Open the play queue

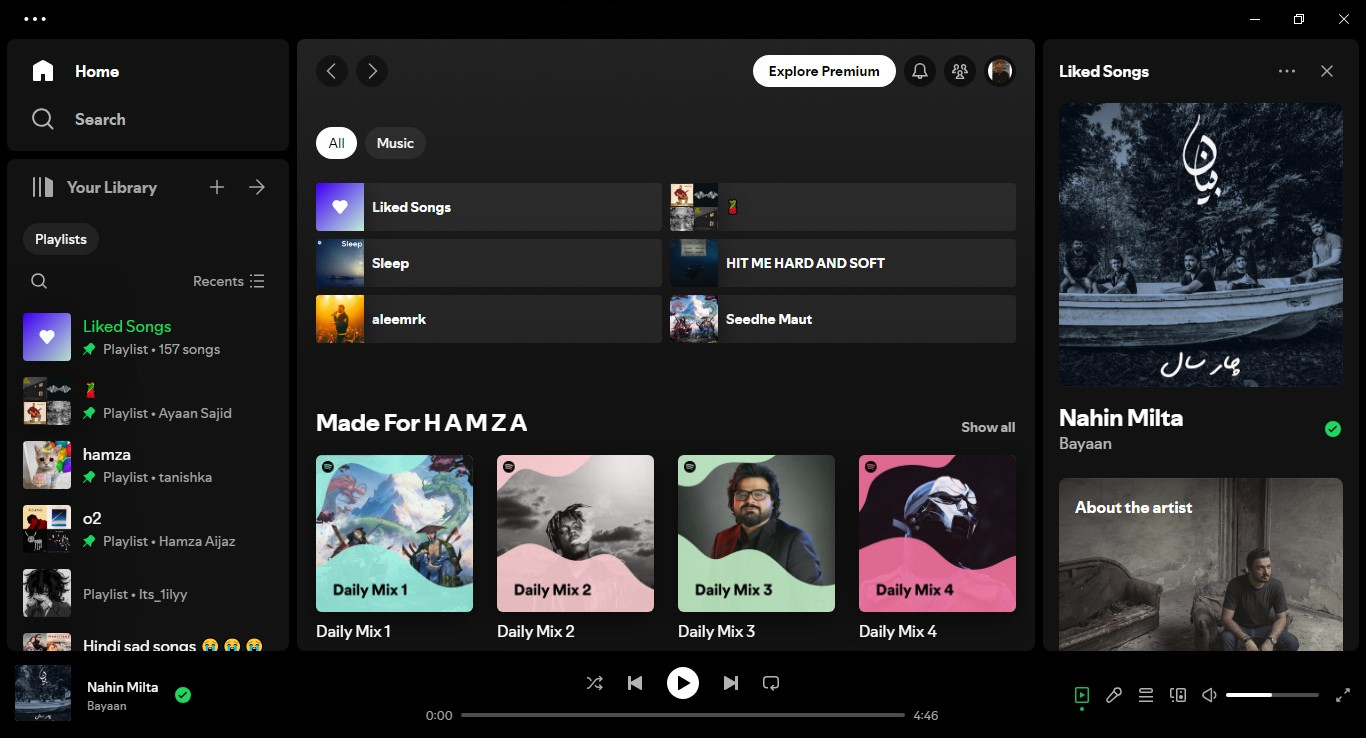(x=1146, y=695)
